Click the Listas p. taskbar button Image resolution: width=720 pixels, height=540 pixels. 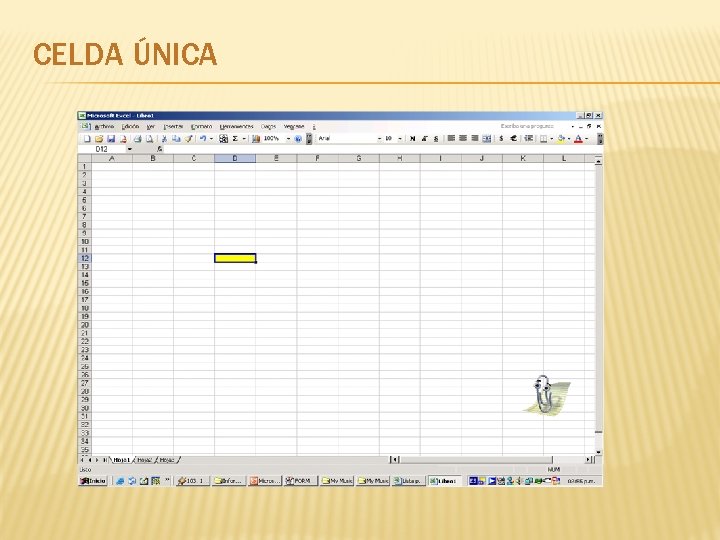coord(408,481)
